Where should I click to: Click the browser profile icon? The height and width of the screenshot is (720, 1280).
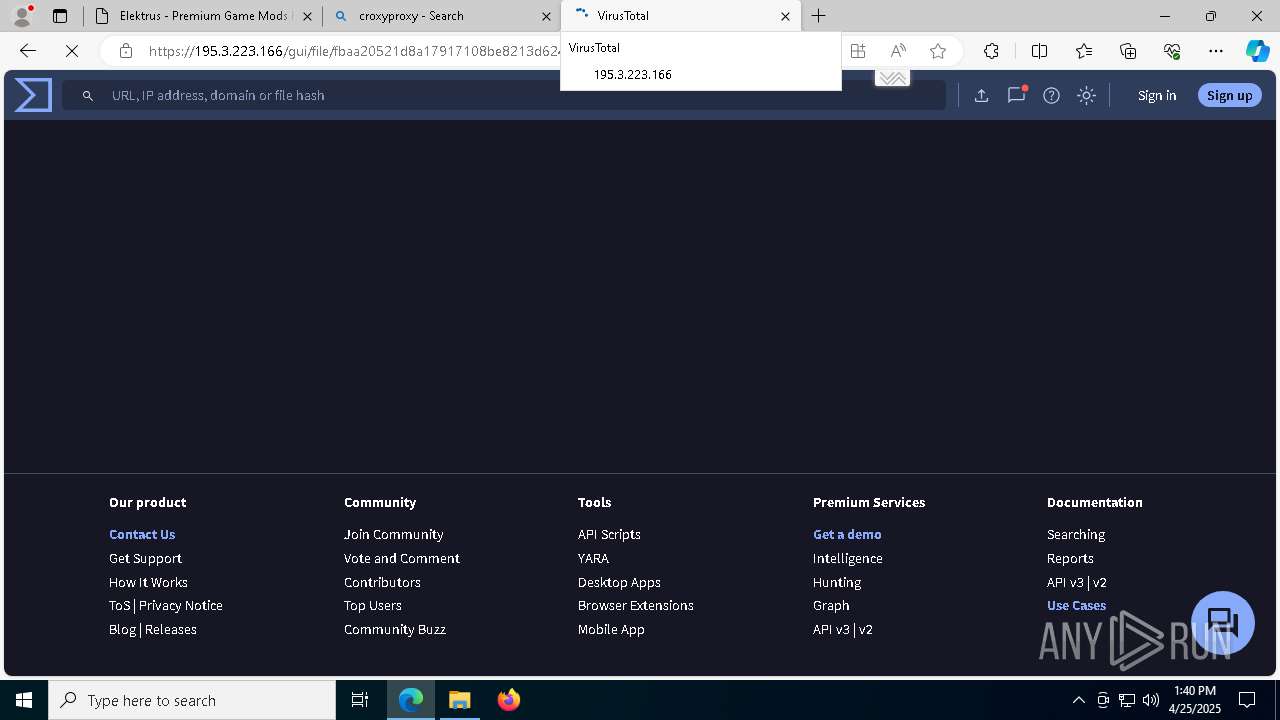[x=22, y=15]
